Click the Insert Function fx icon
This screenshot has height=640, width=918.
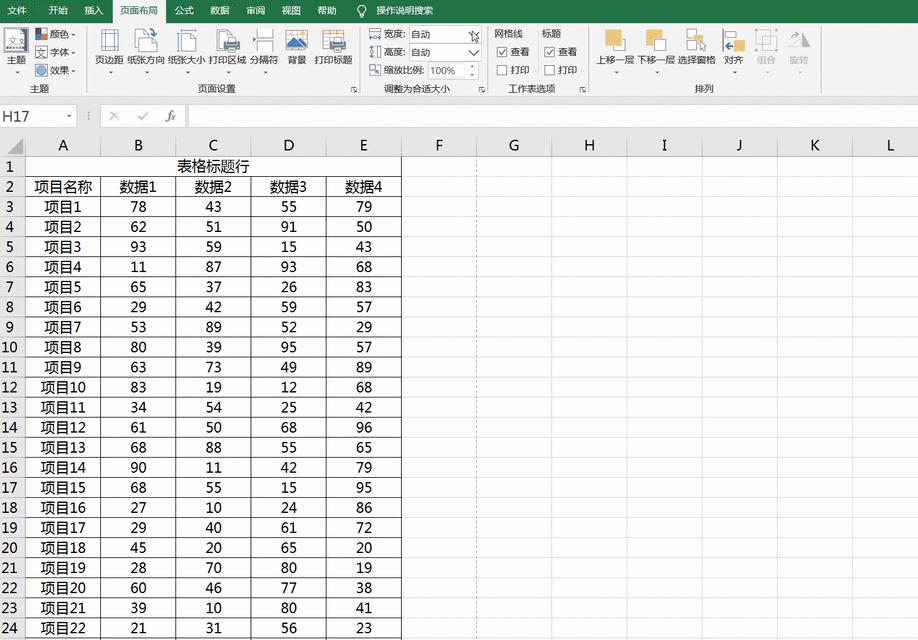170,116
